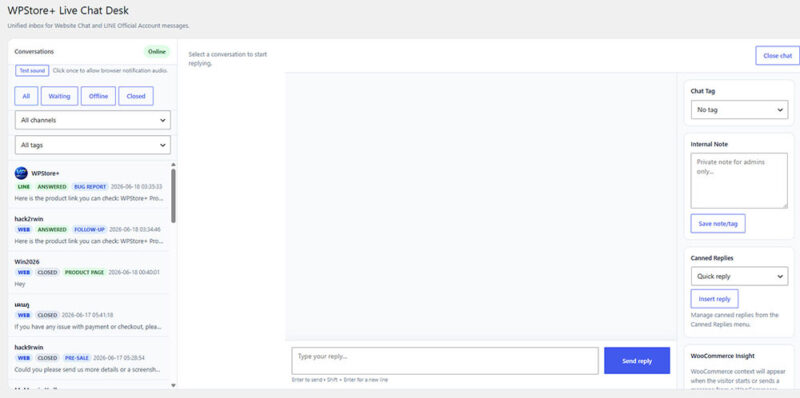Image resolution: width=800 pixels, height=398 pixels.
Task: Click the WEB badge on hack9rwin
Action: coord(24,358)
